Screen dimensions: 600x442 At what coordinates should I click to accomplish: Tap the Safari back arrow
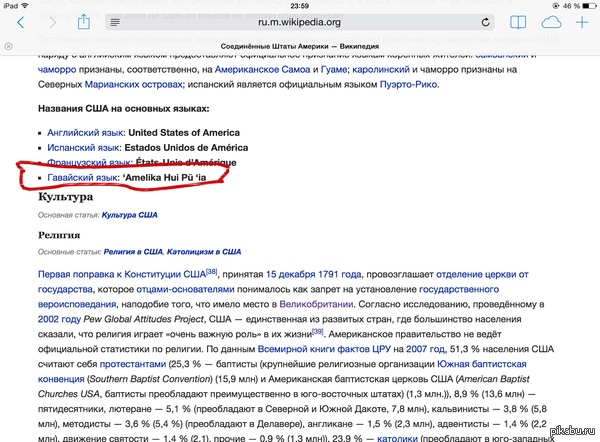[x=14, y=23]
